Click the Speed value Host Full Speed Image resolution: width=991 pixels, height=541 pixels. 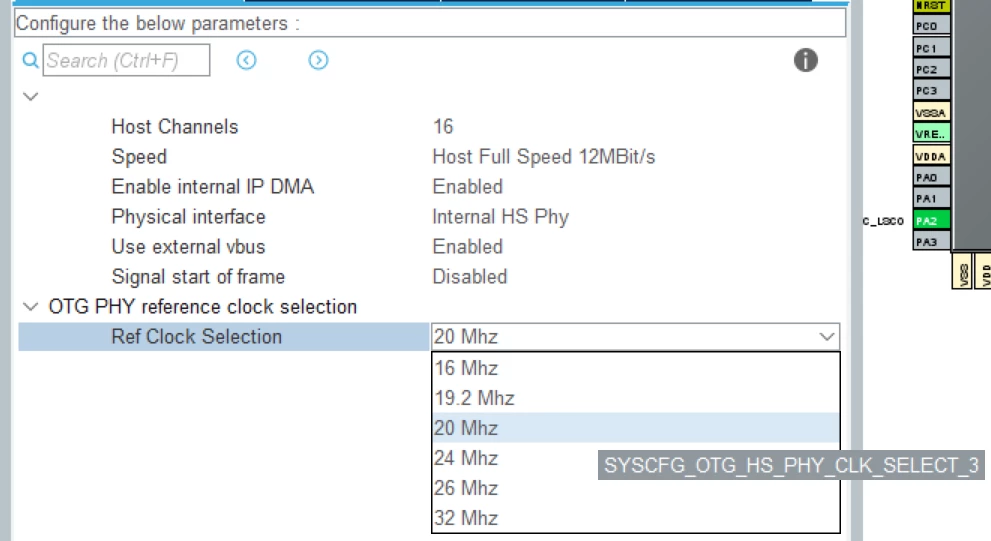(544, 157)
